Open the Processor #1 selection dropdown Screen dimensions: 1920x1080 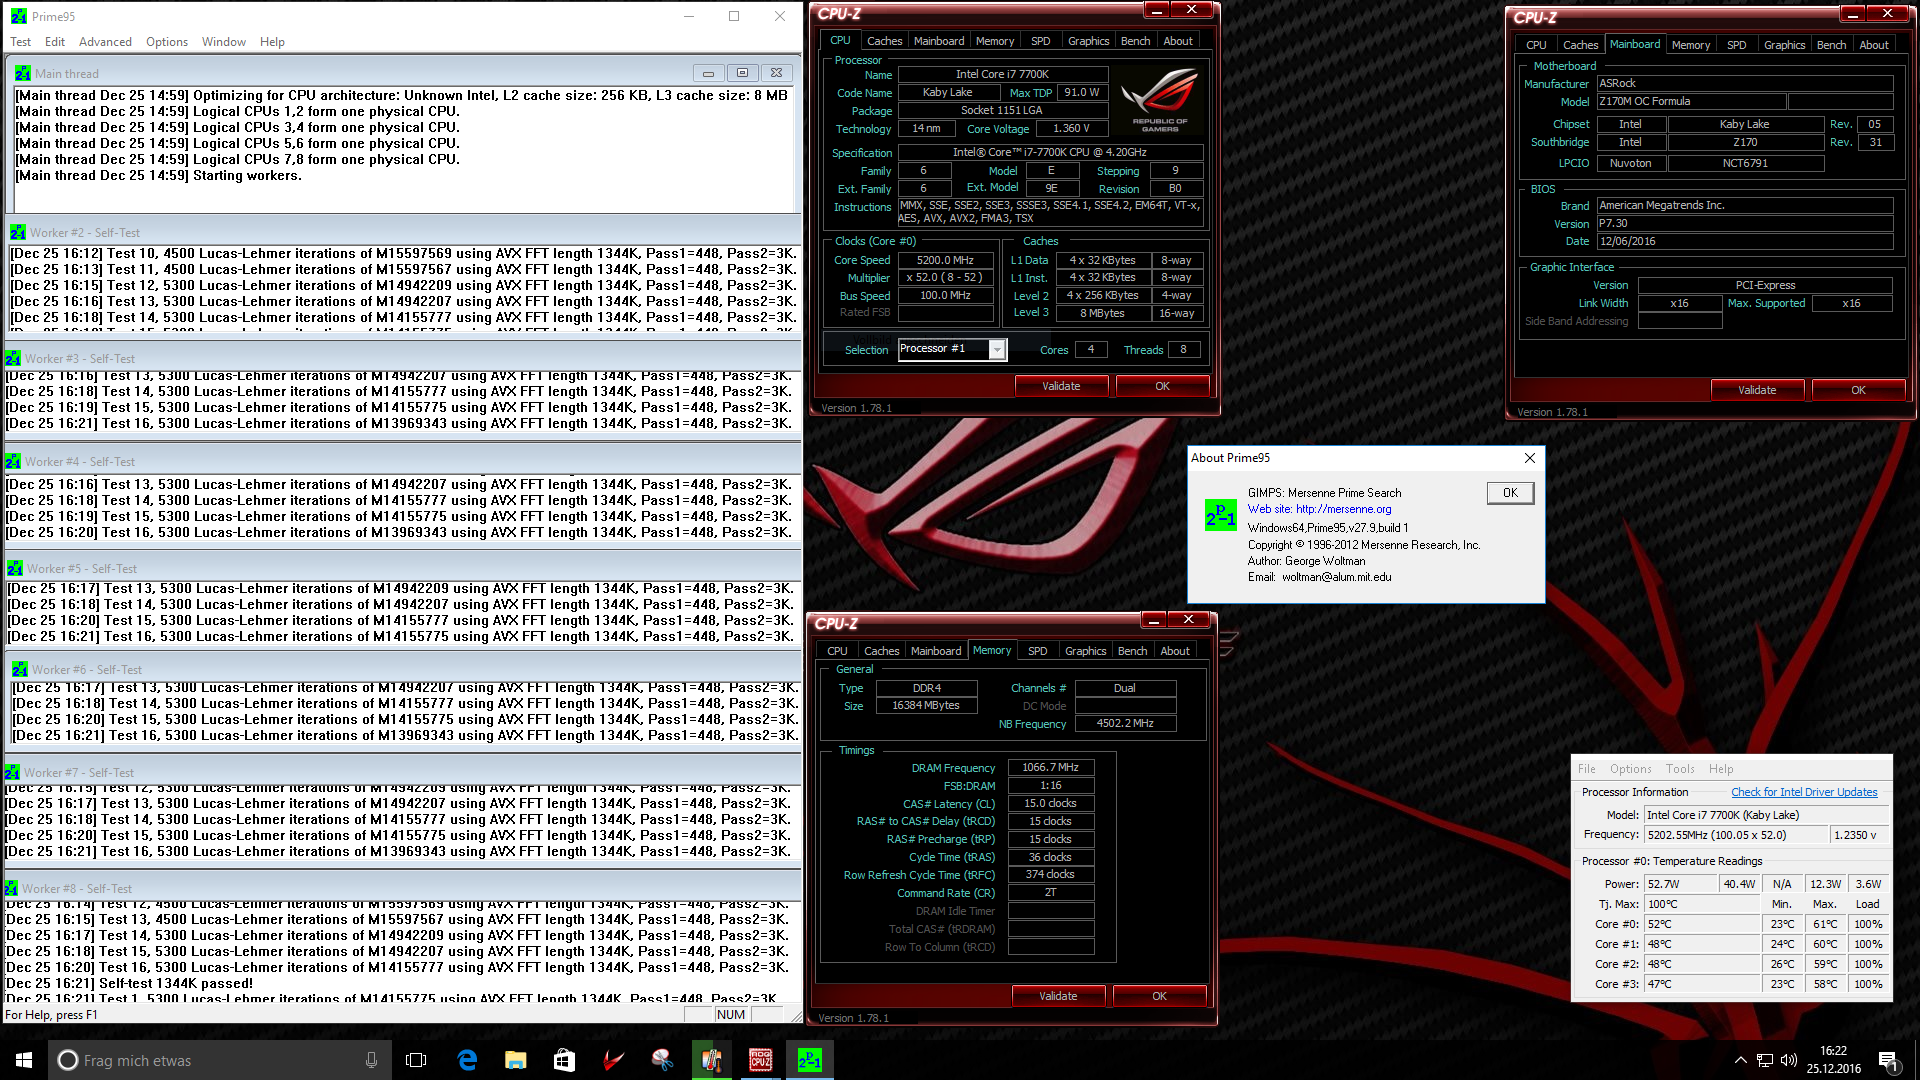pyautogui.click(x=996, y=349)
